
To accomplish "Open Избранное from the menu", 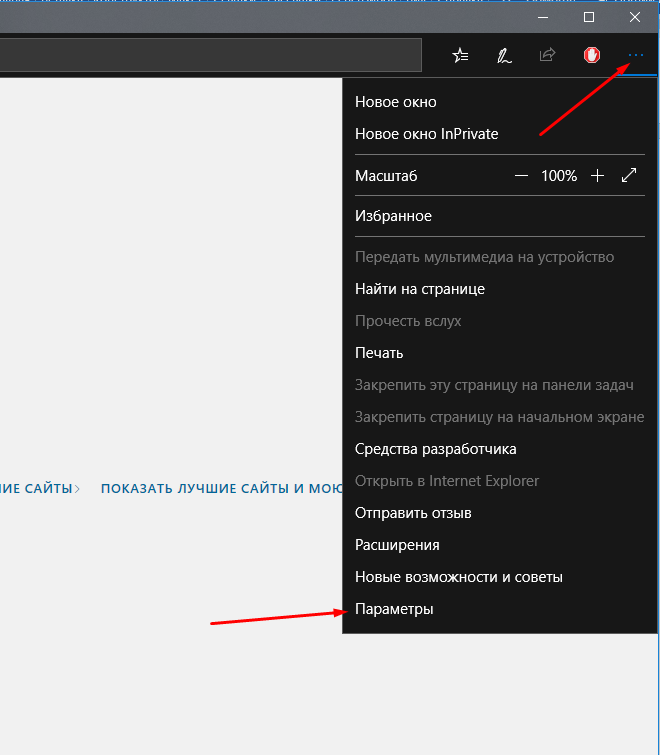I will point(500,216).
